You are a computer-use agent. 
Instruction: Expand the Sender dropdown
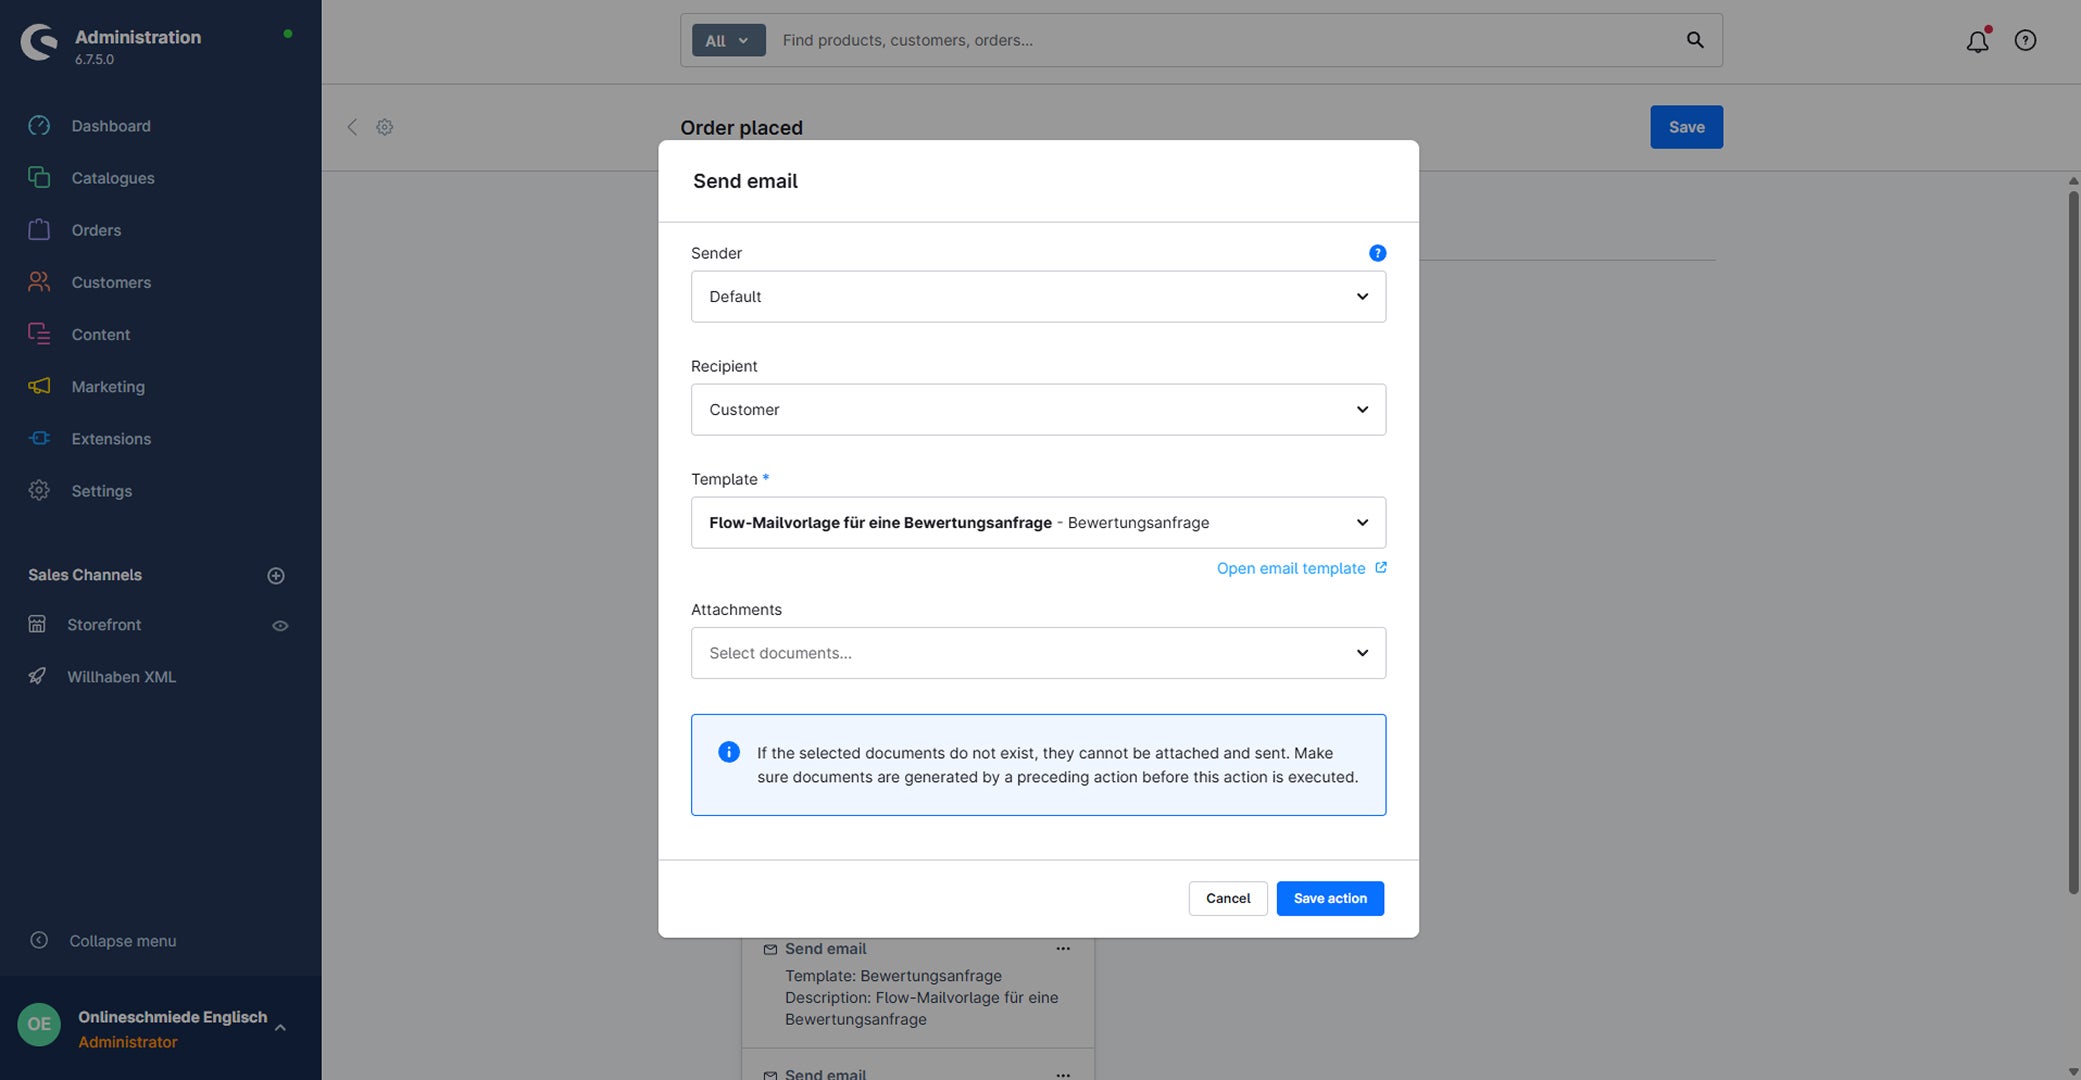click(x=1038, y=296)
